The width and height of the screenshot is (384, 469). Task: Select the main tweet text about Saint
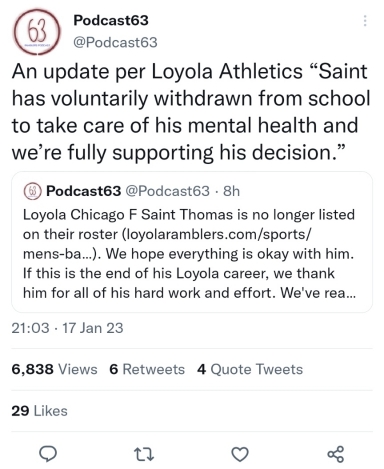(x=191, y=112)
